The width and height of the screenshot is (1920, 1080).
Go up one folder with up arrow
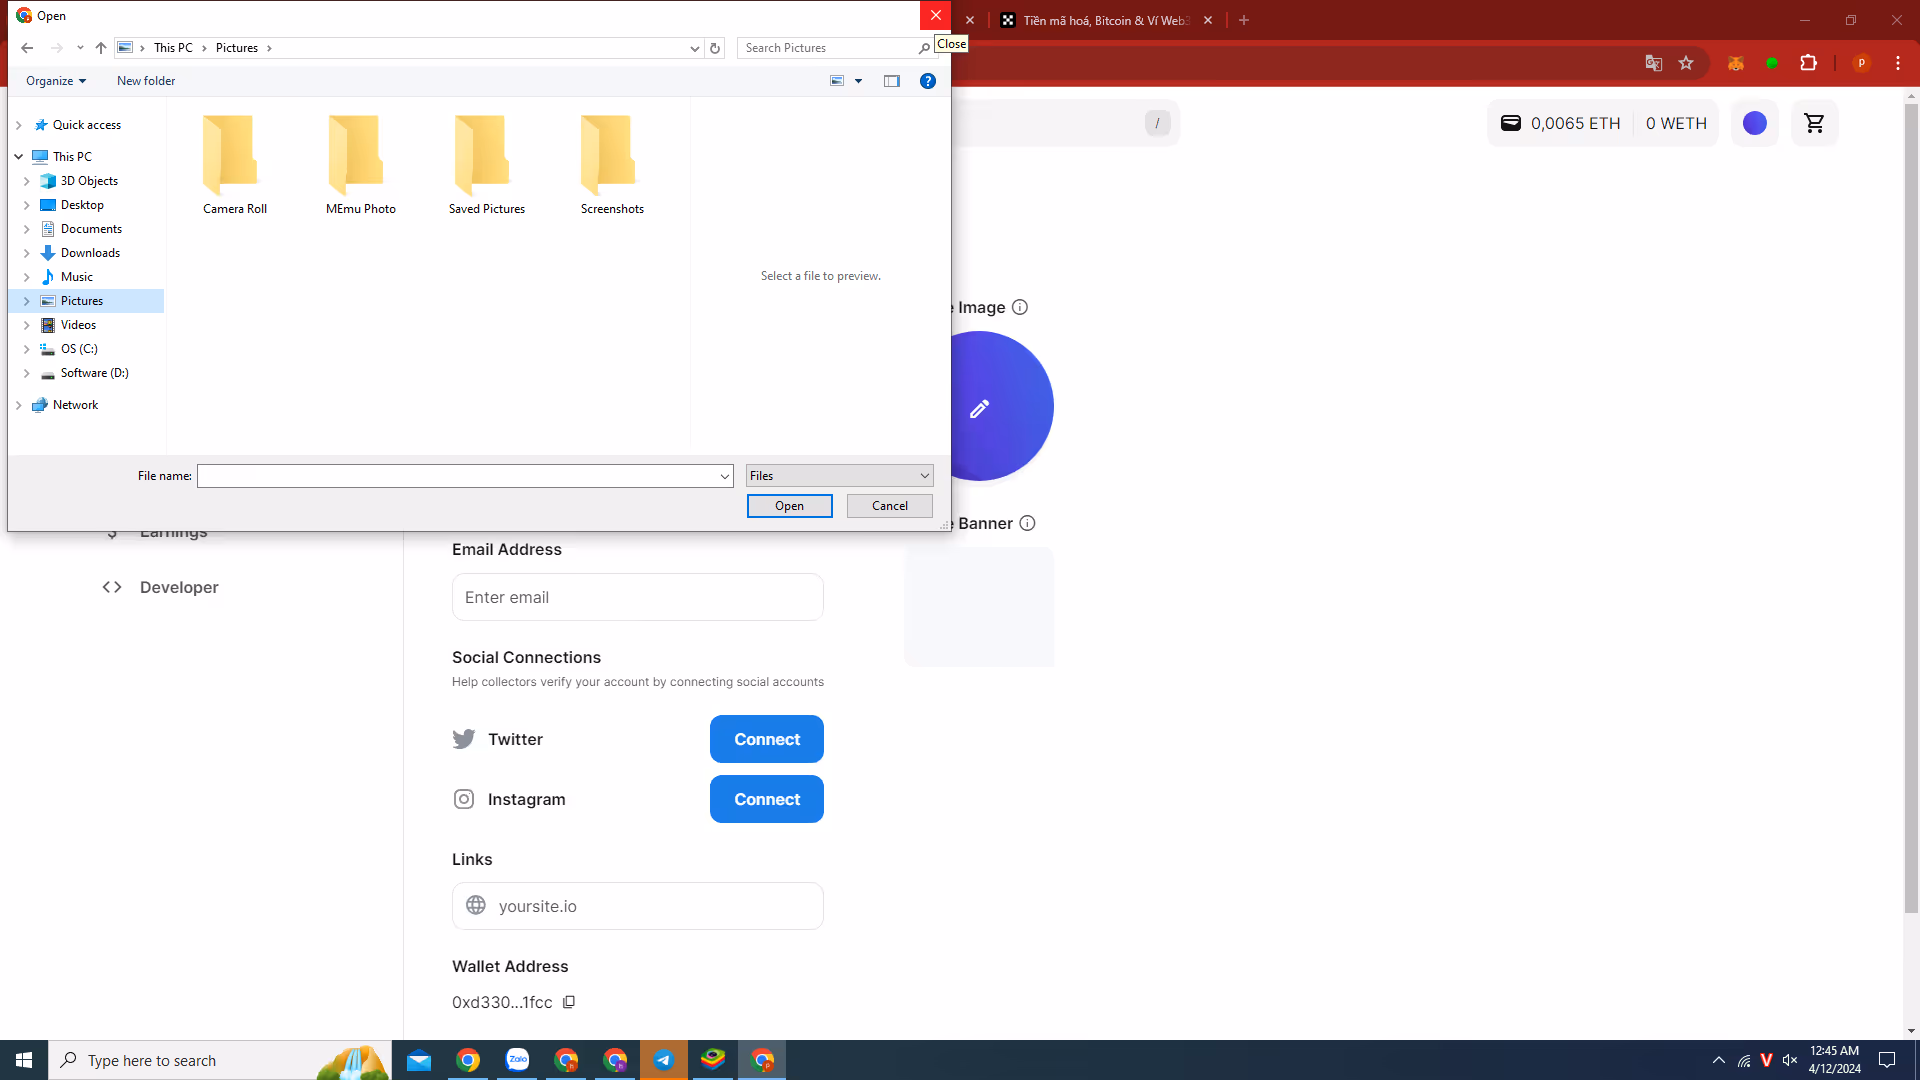point(101,48)
